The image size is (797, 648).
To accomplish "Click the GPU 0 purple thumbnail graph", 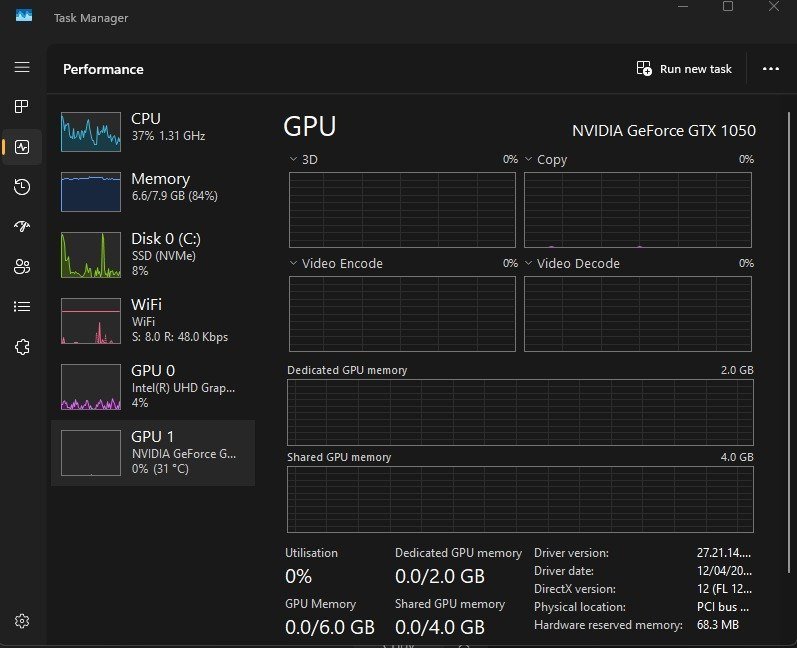I will pyautogui.click(x=91, y=387).
